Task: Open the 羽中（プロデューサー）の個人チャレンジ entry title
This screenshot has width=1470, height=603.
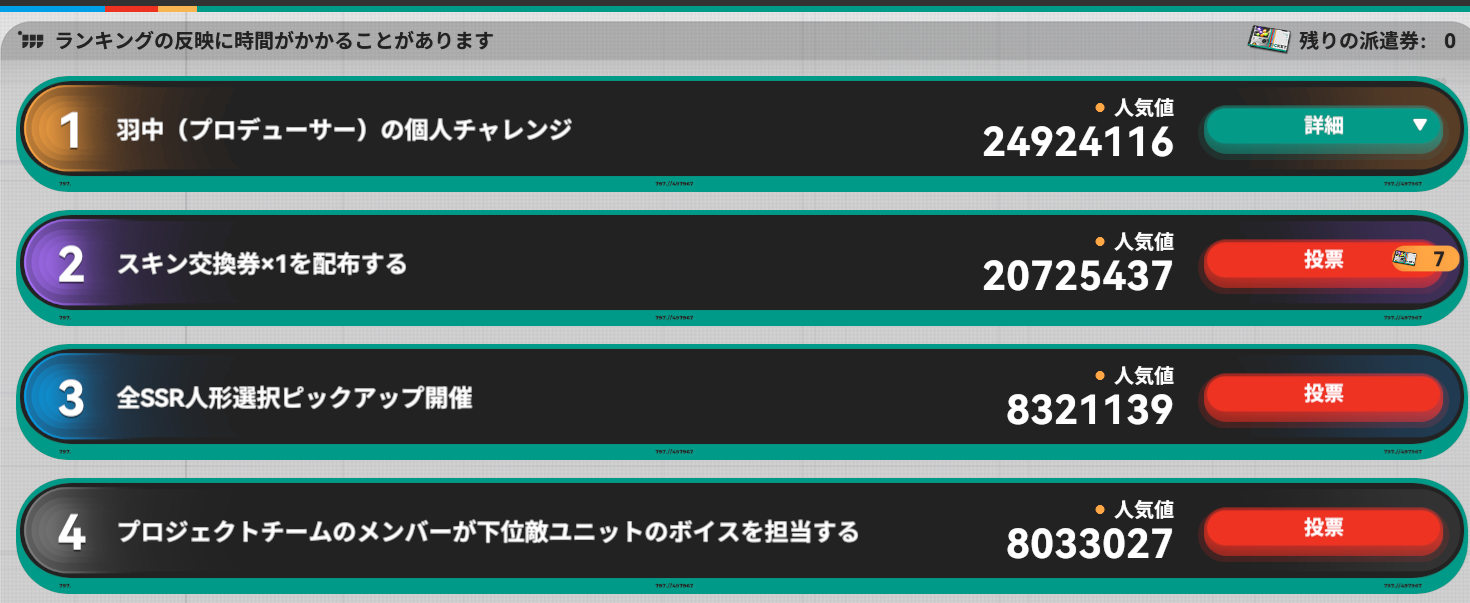Action: [344, 130]
